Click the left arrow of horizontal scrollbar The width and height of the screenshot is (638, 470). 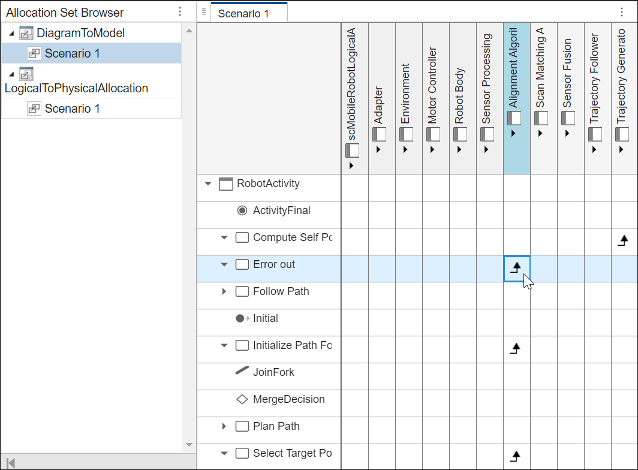click(11, 461)
